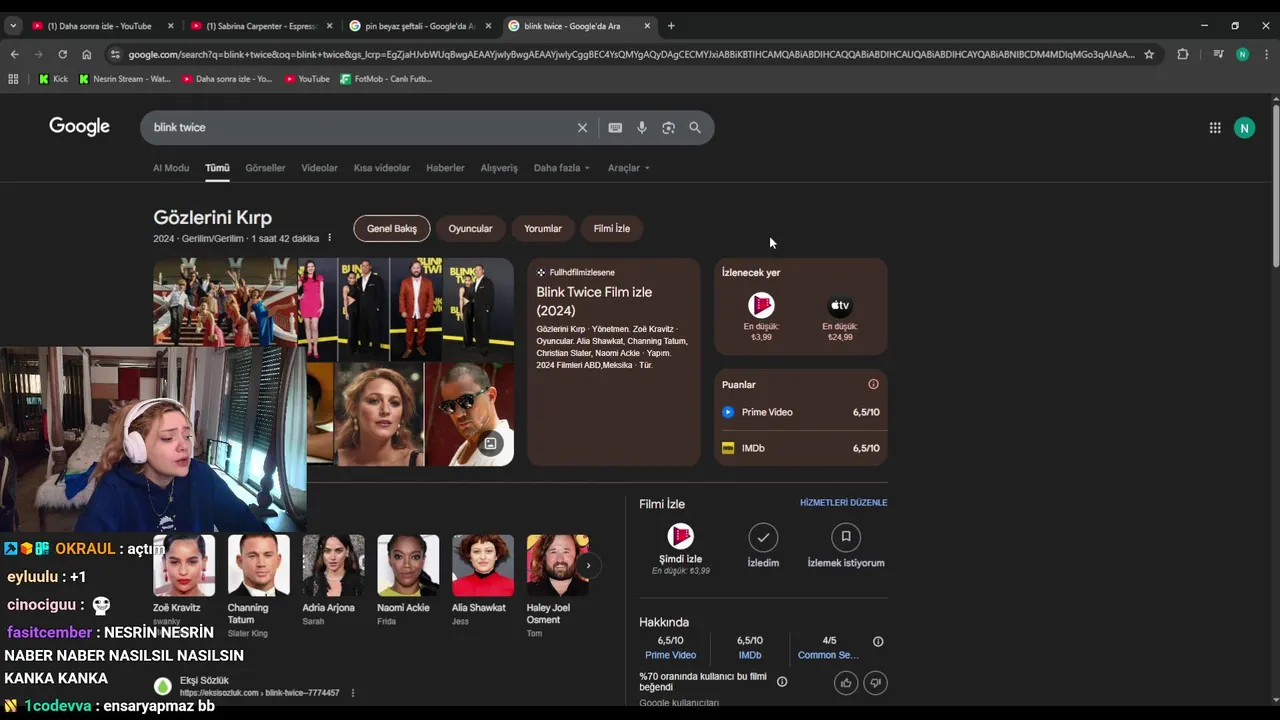The height and width of the screenshot is (720, 1280).
Task: Open info icon in Puanlar card
Action: (873, 384)
